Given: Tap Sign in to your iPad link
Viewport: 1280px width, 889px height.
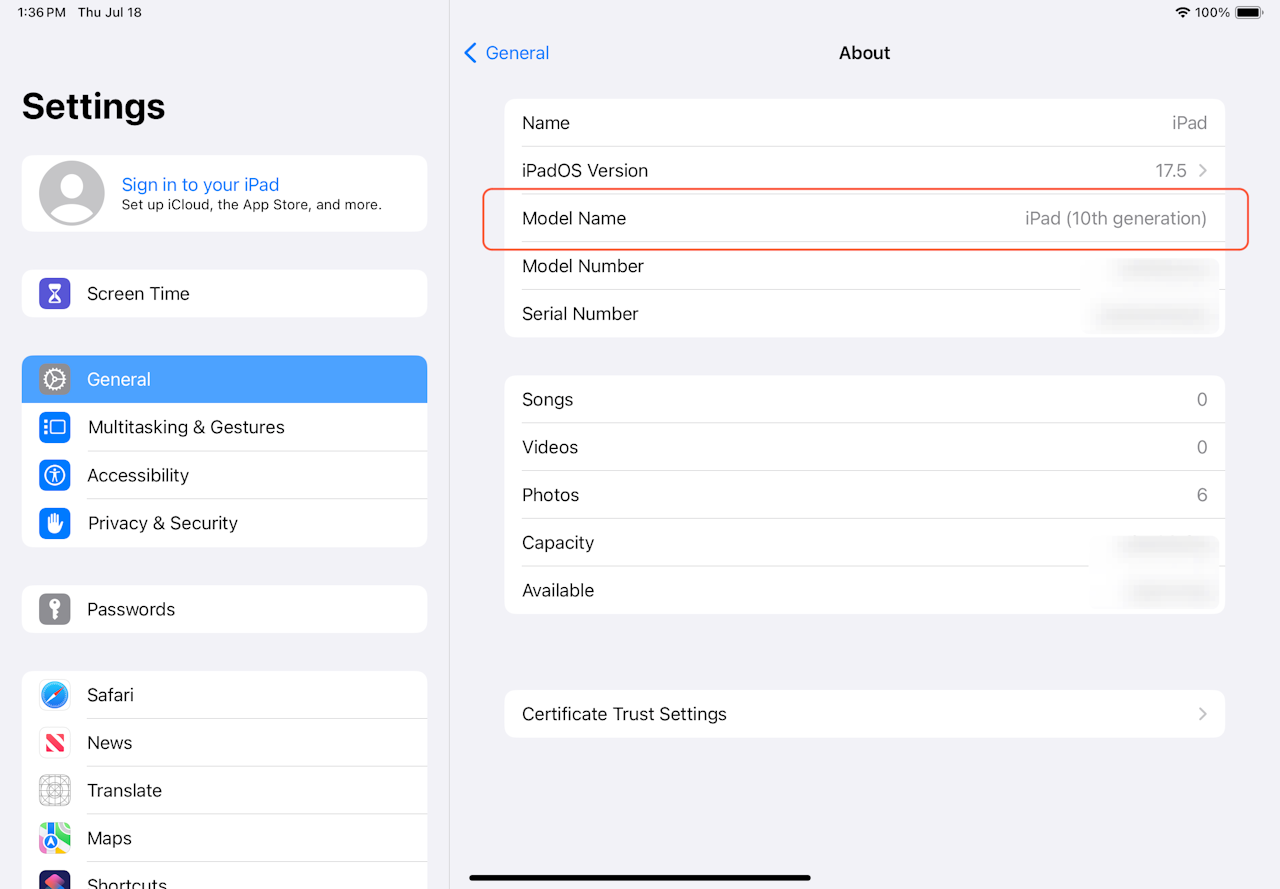Looking at the screenshot, I should pos(200,185).
